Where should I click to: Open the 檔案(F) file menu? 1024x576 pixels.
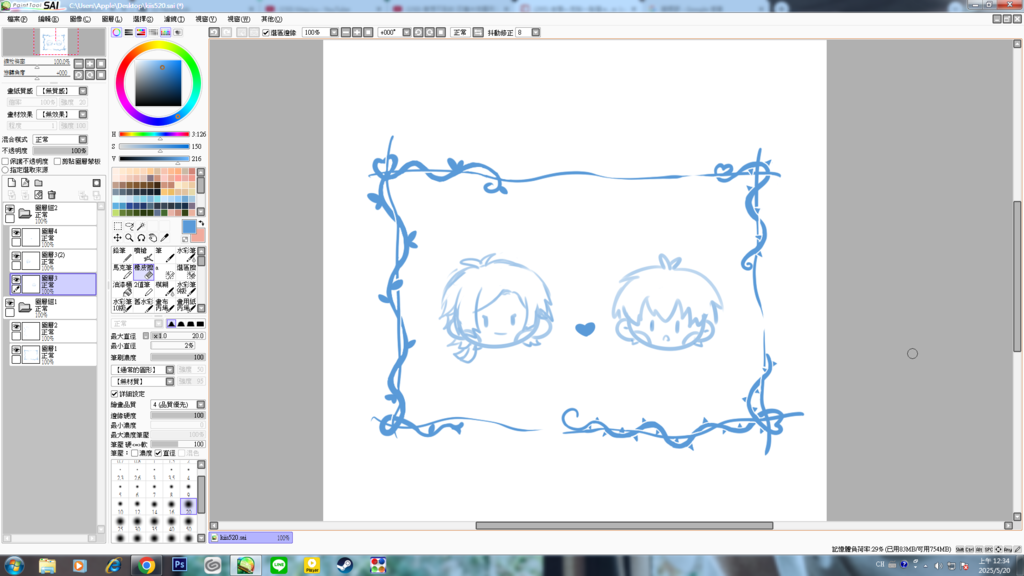[17, 19]
